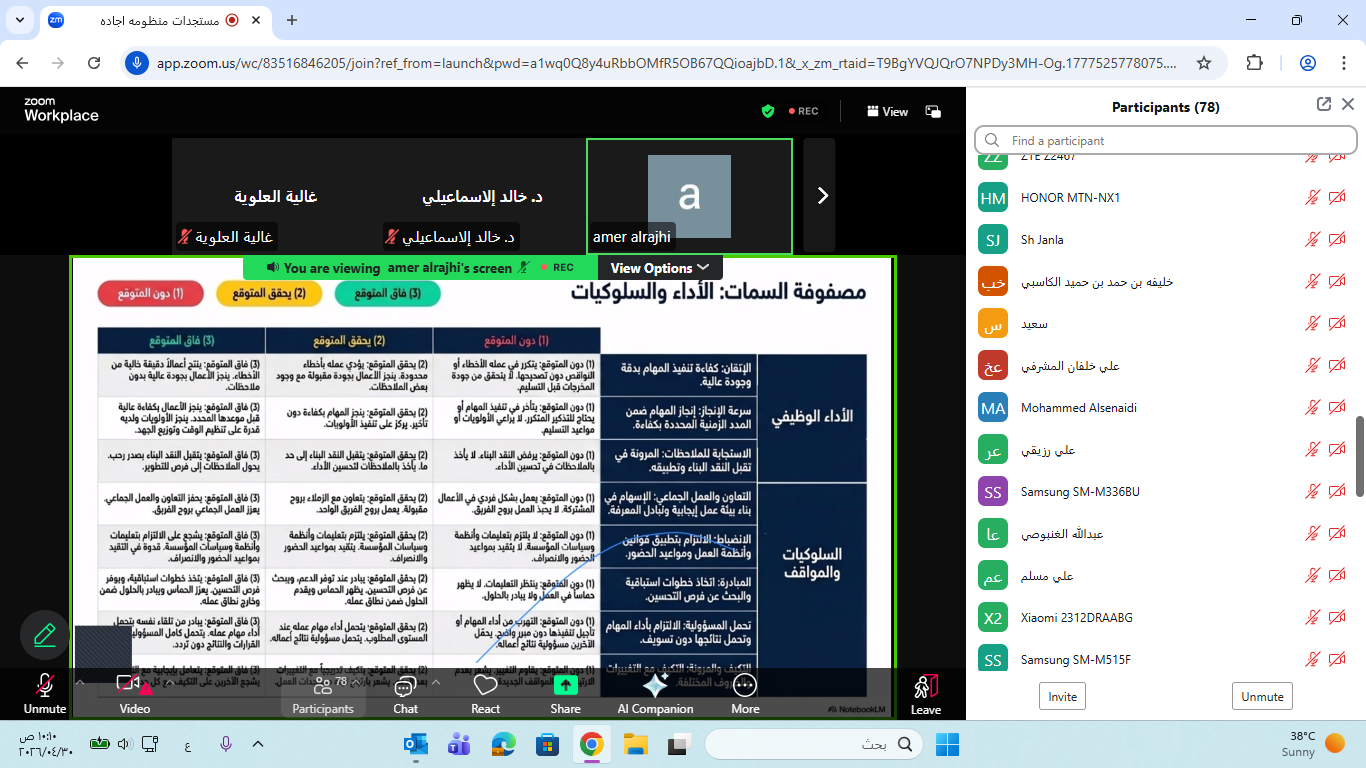The height and width of the screenshot is (768, 1366).
Task: Select participant علي خلفان المشرفي
Action: tap(1164, 366)
